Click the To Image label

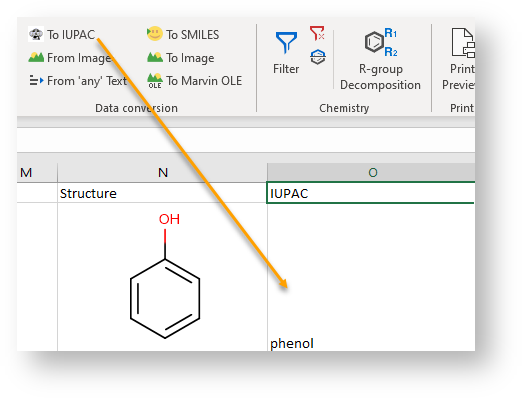[x=190, y=58]
